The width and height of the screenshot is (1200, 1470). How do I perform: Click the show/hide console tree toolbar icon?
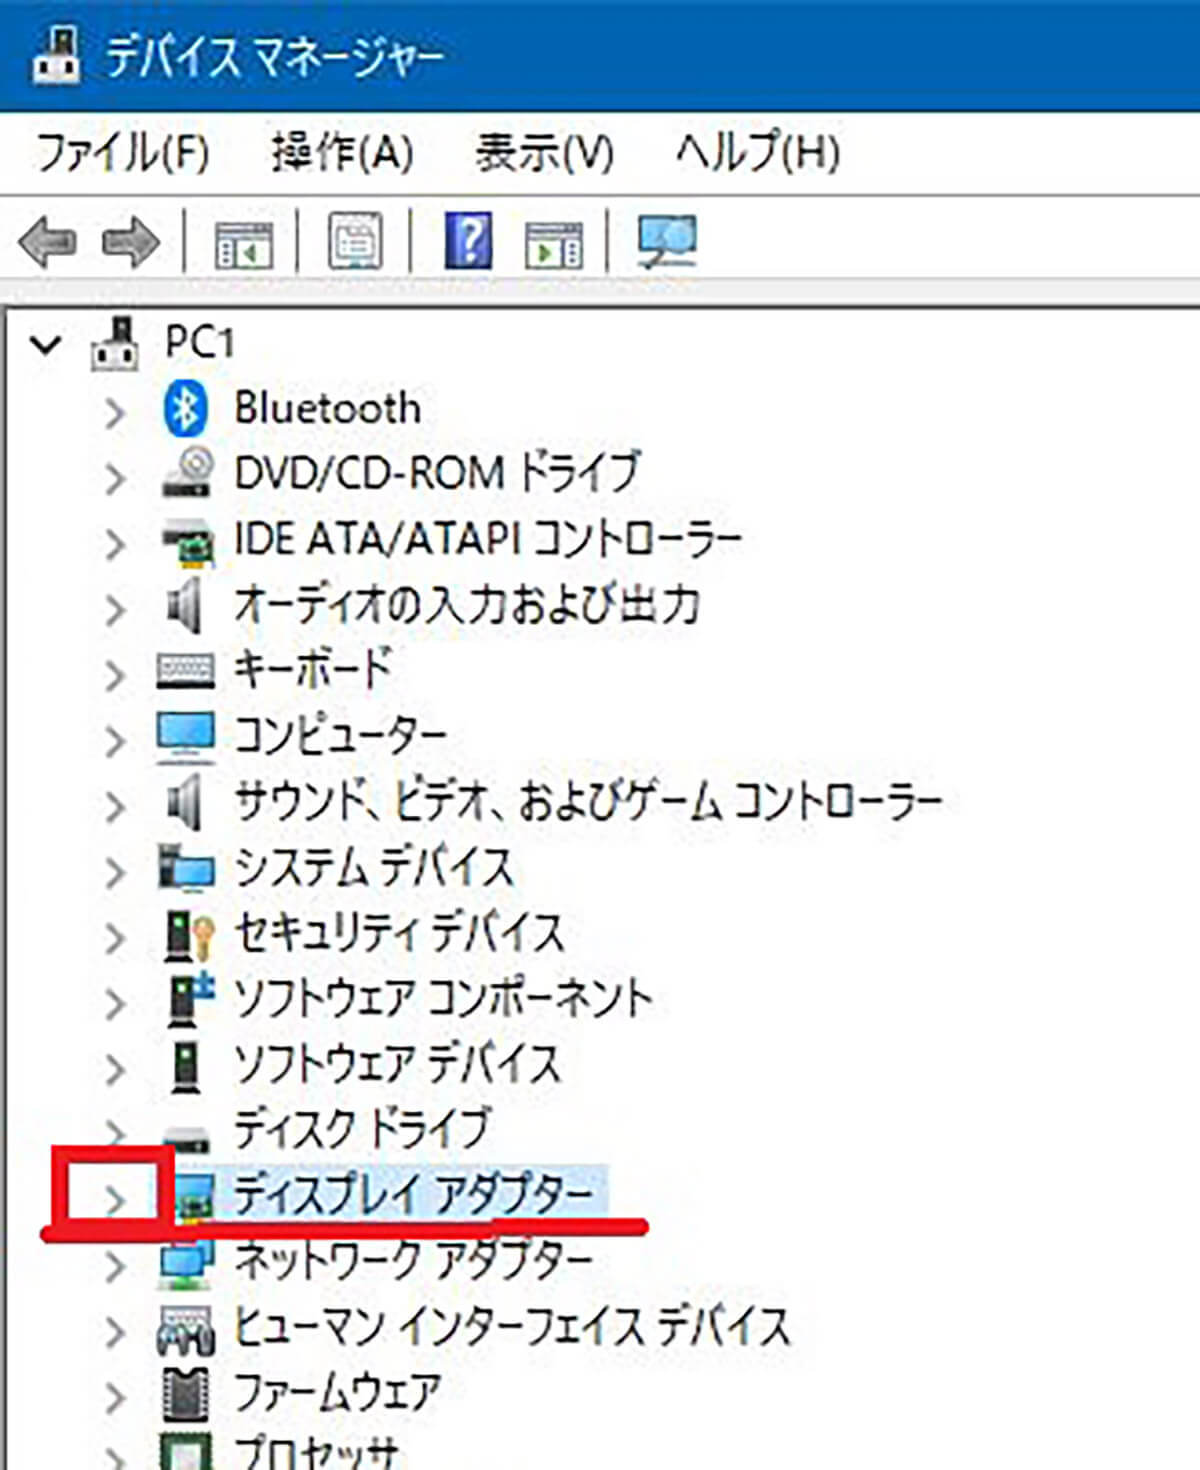click(243, 243)
